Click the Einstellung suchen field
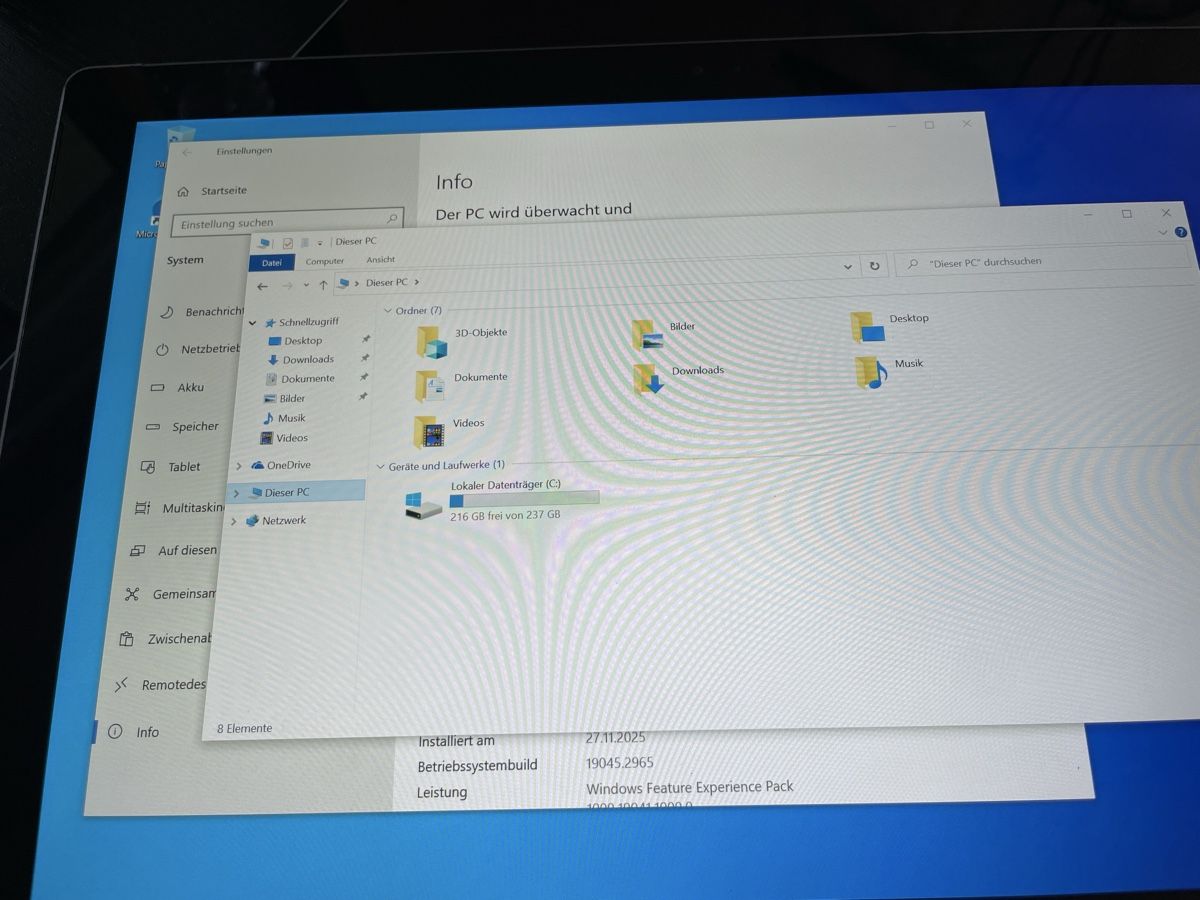The width and height of the screenshot is (1200, 900). tap(287, 222)
